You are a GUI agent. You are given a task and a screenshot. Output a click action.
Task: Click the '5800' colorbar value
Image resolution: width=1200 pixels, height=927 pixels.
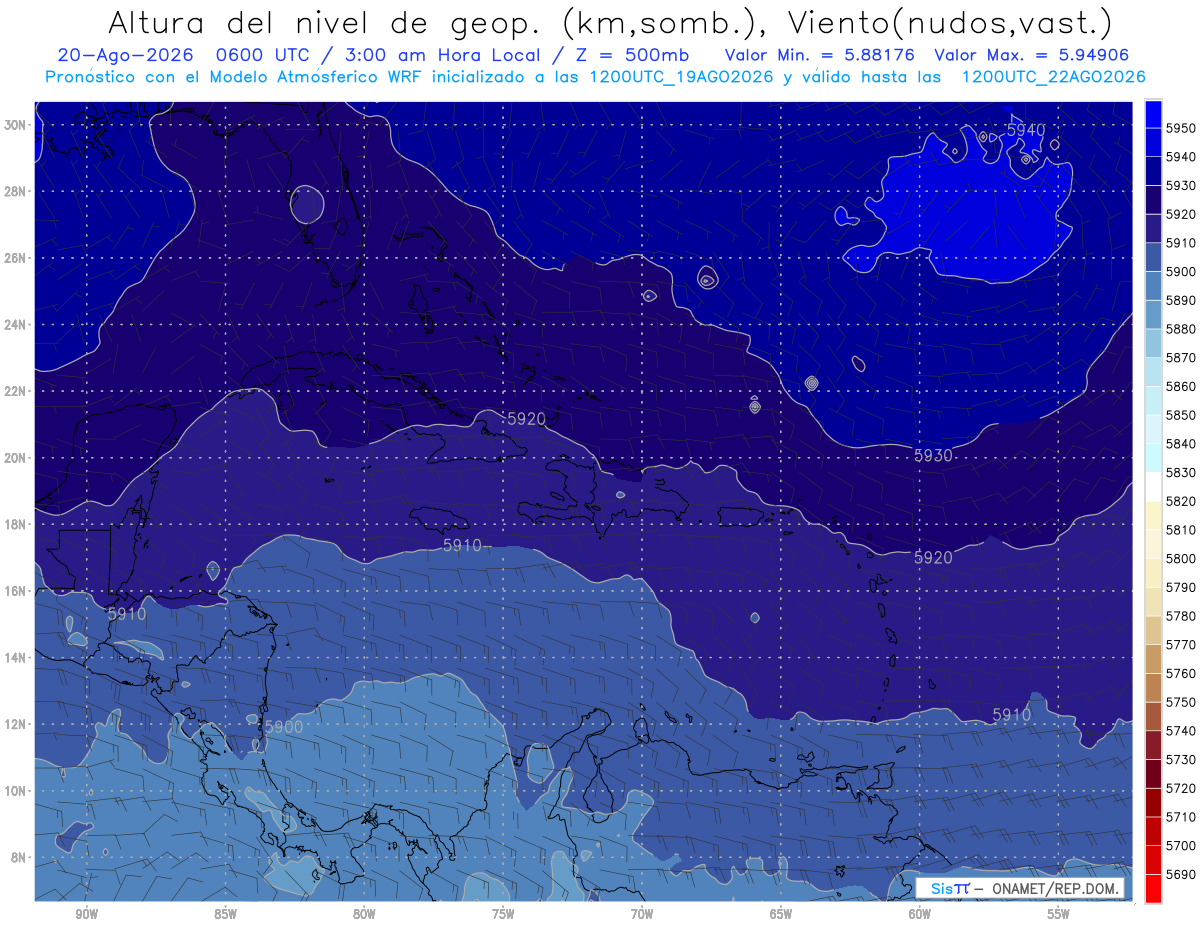[1181, 558]
